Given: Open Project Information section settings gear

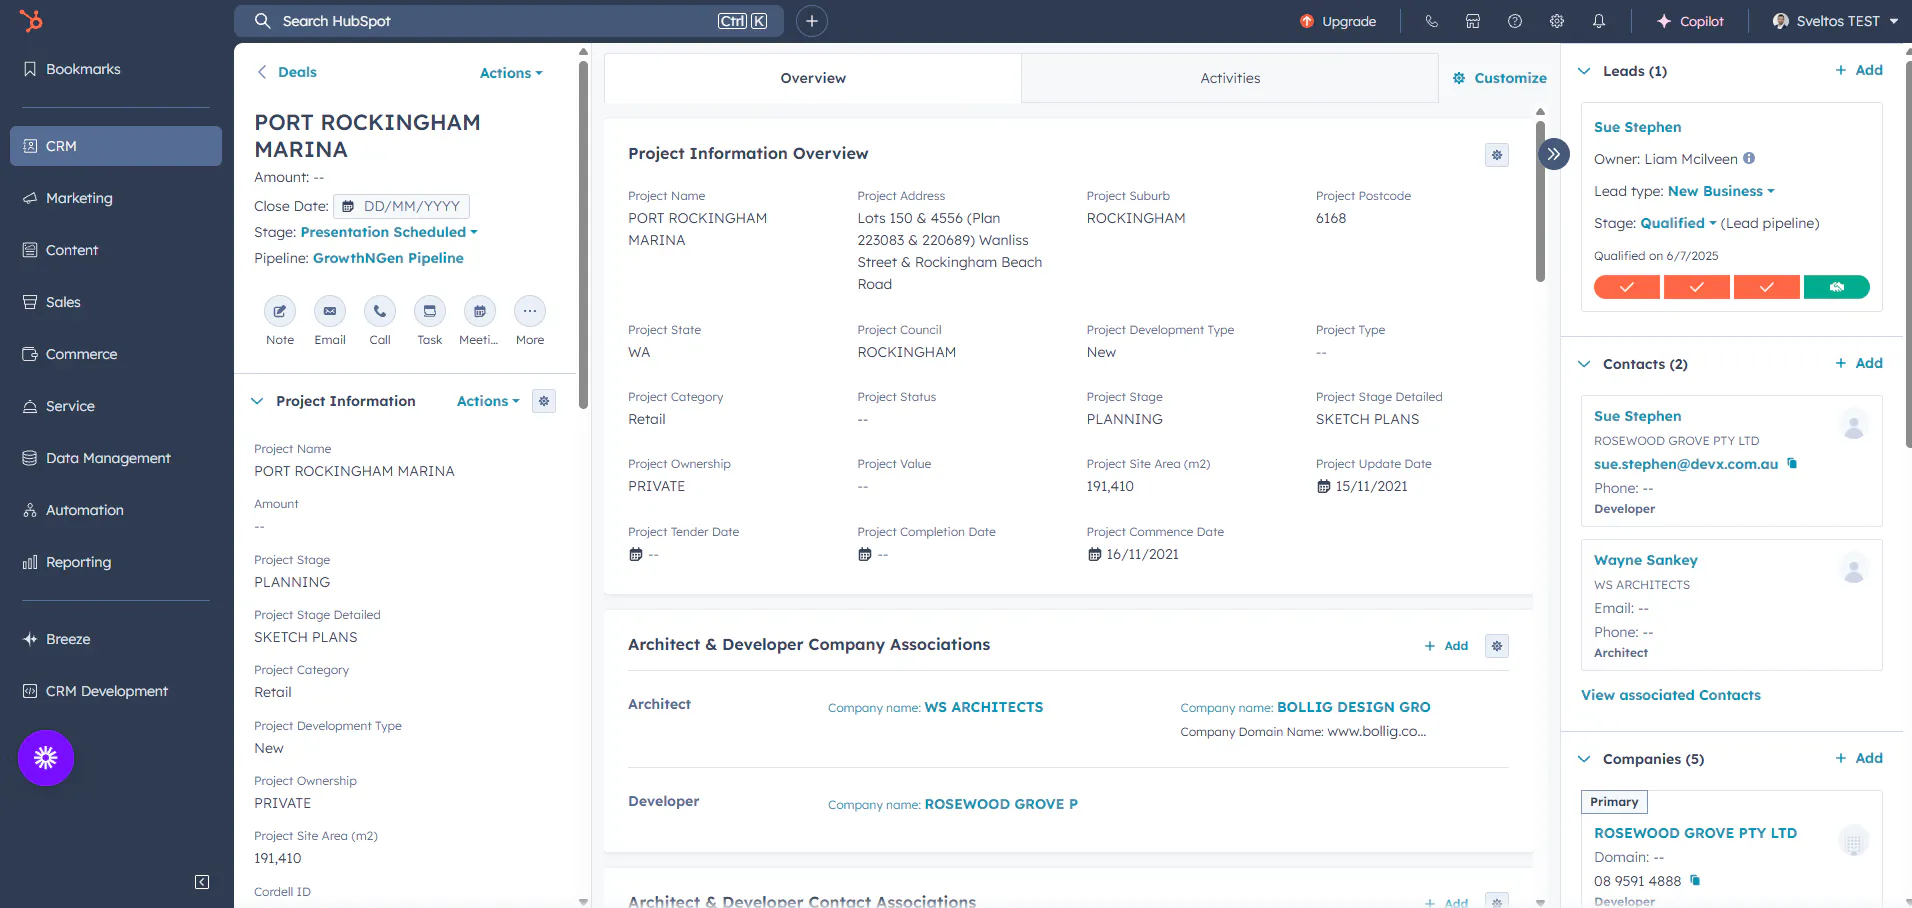Looking at the screenshot, I should [544, 401].
